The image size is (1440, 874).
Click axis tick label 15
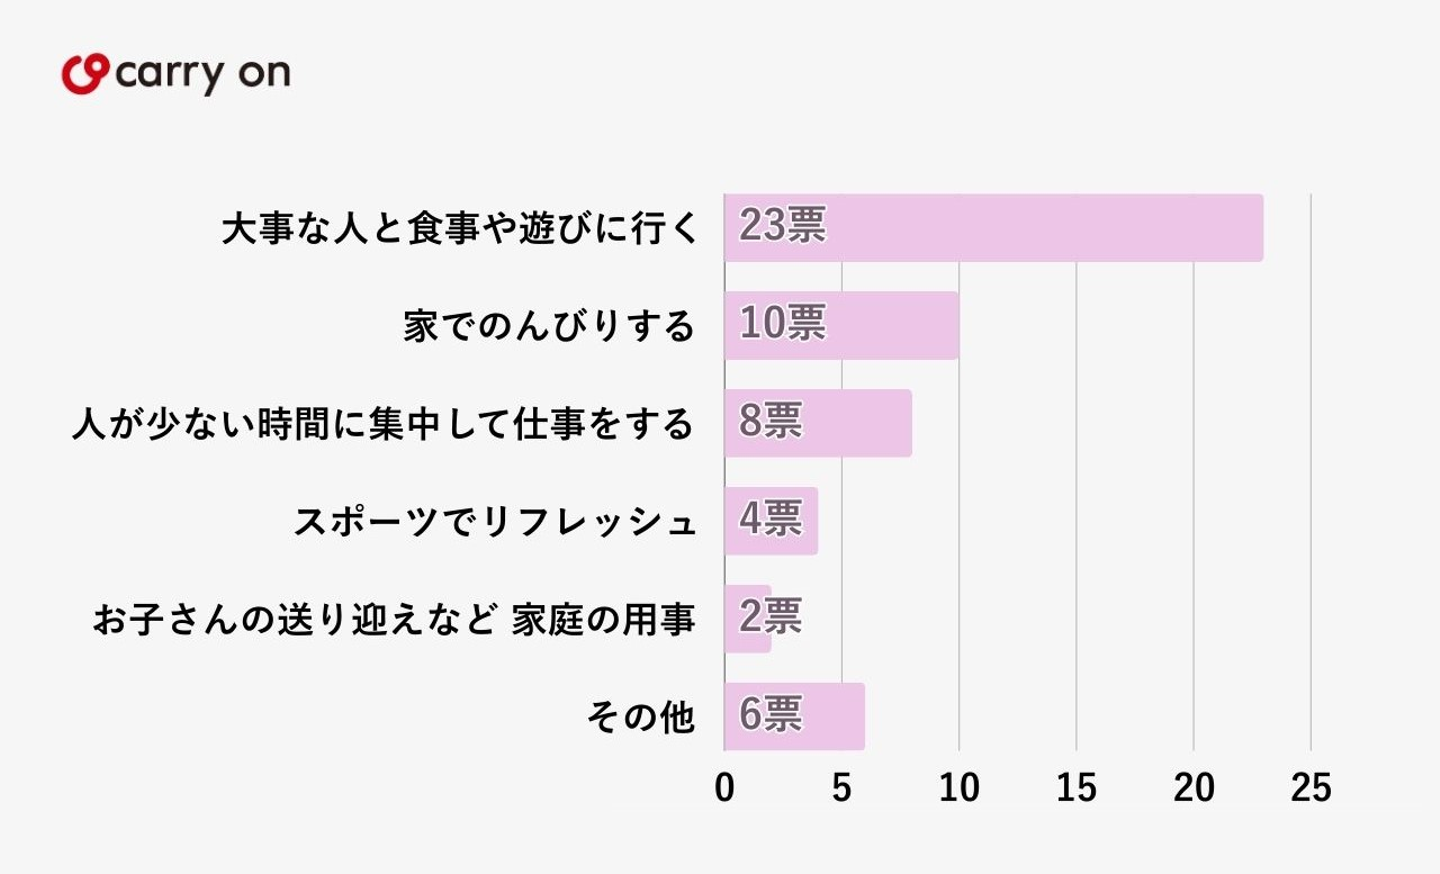(x=1076, y=788)
